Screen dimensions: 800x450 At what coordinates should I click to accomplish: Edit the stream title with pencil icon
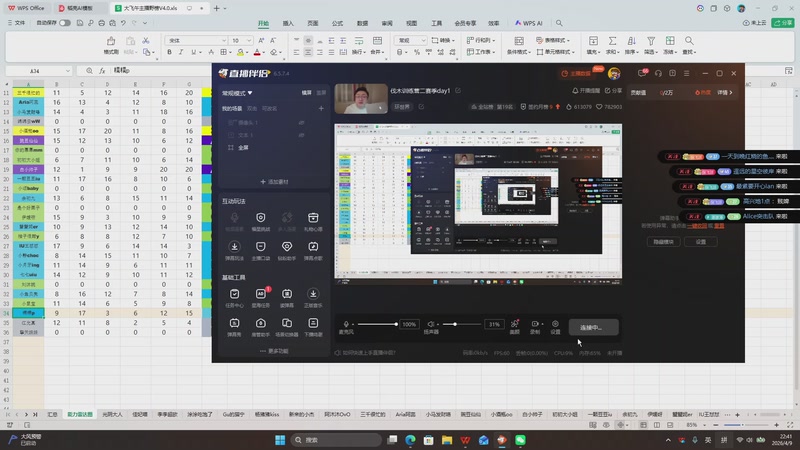458,90
